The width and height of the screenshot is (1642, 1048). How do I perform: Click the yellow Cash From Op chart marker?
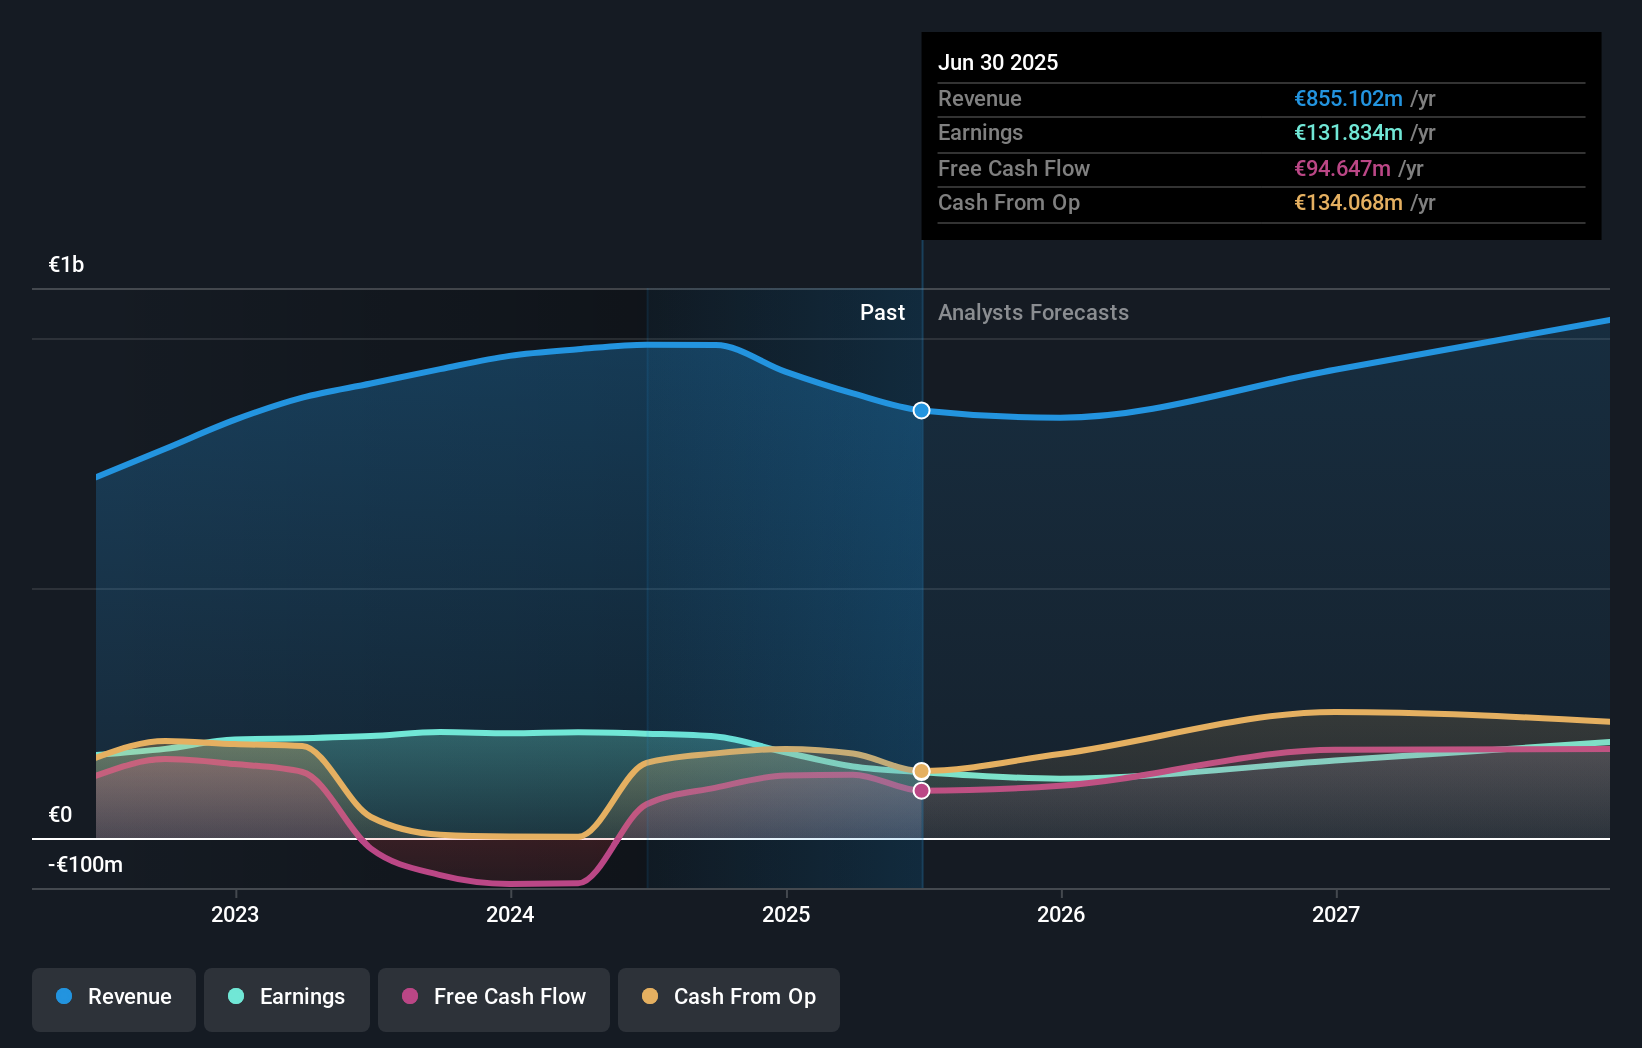click(x=921, y=770)
